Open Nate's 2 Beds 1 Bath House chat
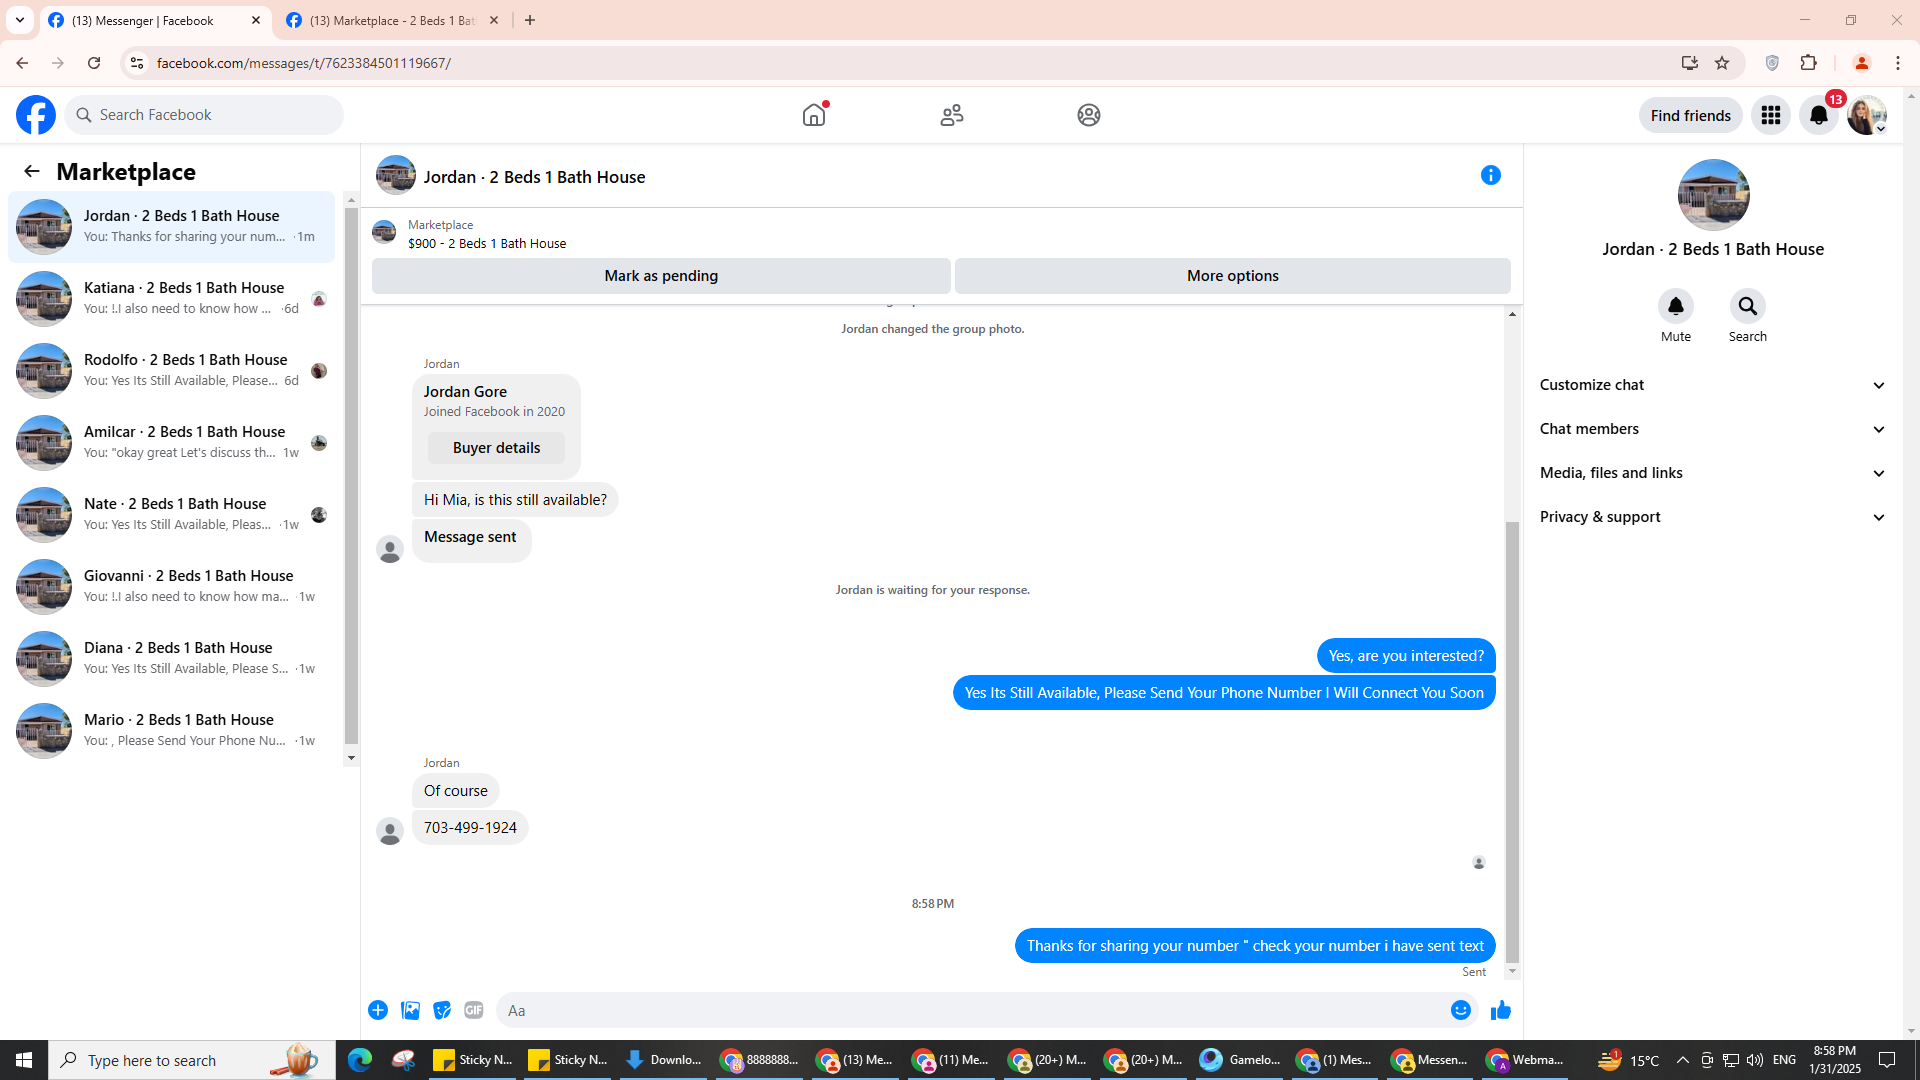 tap(172, 515)
